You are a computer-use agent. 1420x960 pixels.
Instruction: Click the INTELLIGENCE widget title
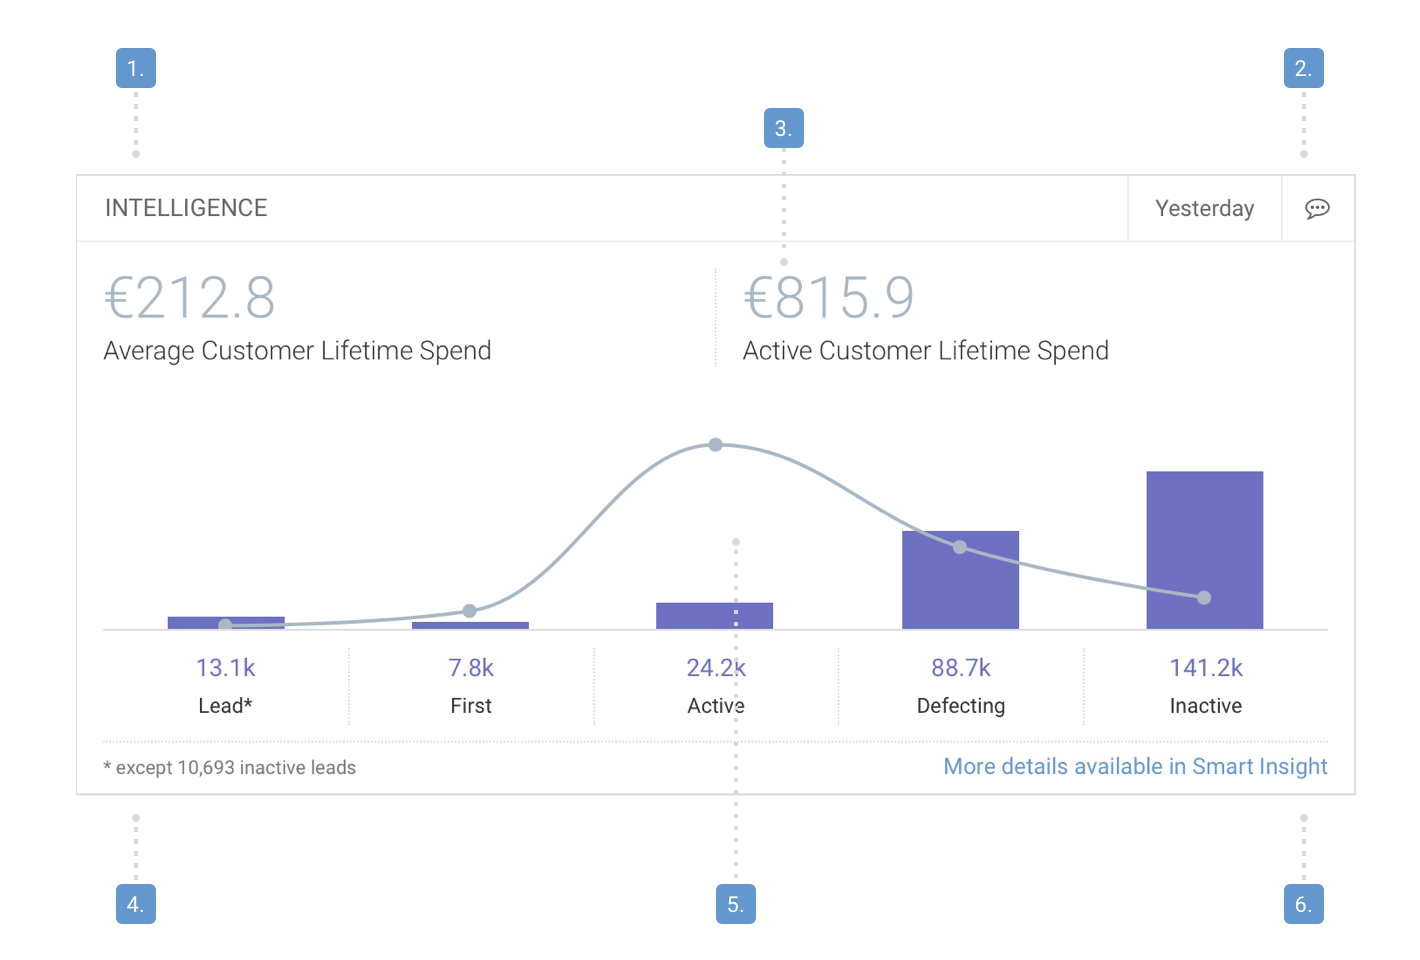click(186, 208)
